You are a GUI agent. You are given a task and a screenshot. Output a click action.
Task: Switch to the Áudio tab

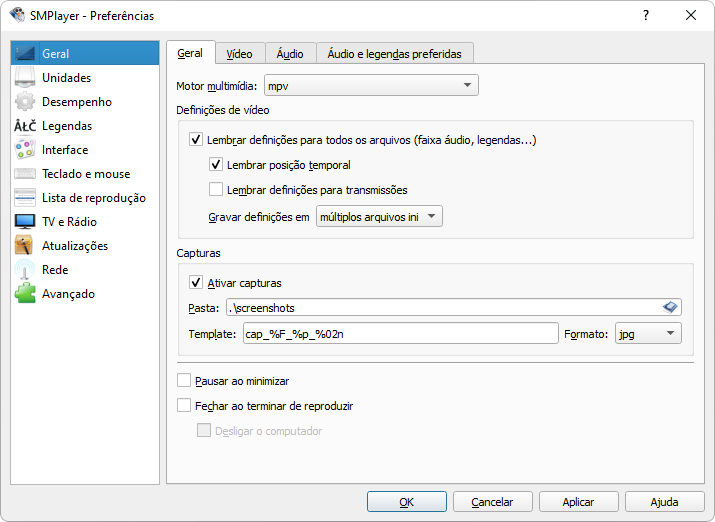[290, 54]
